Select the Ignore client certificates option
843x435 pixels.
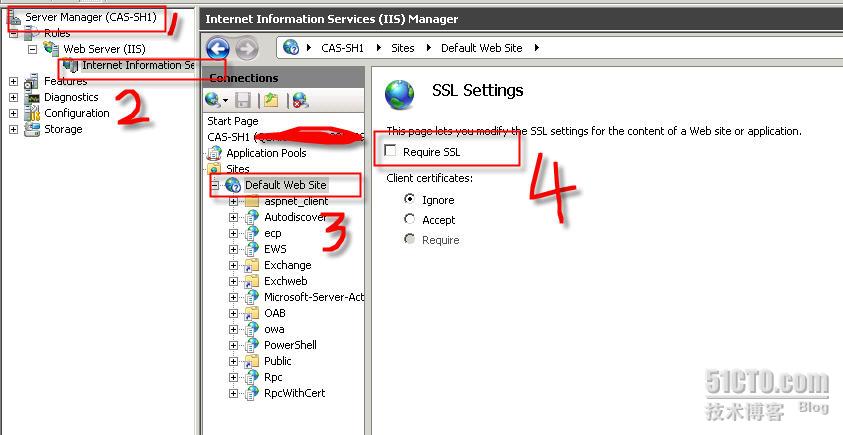coord(410,199)
